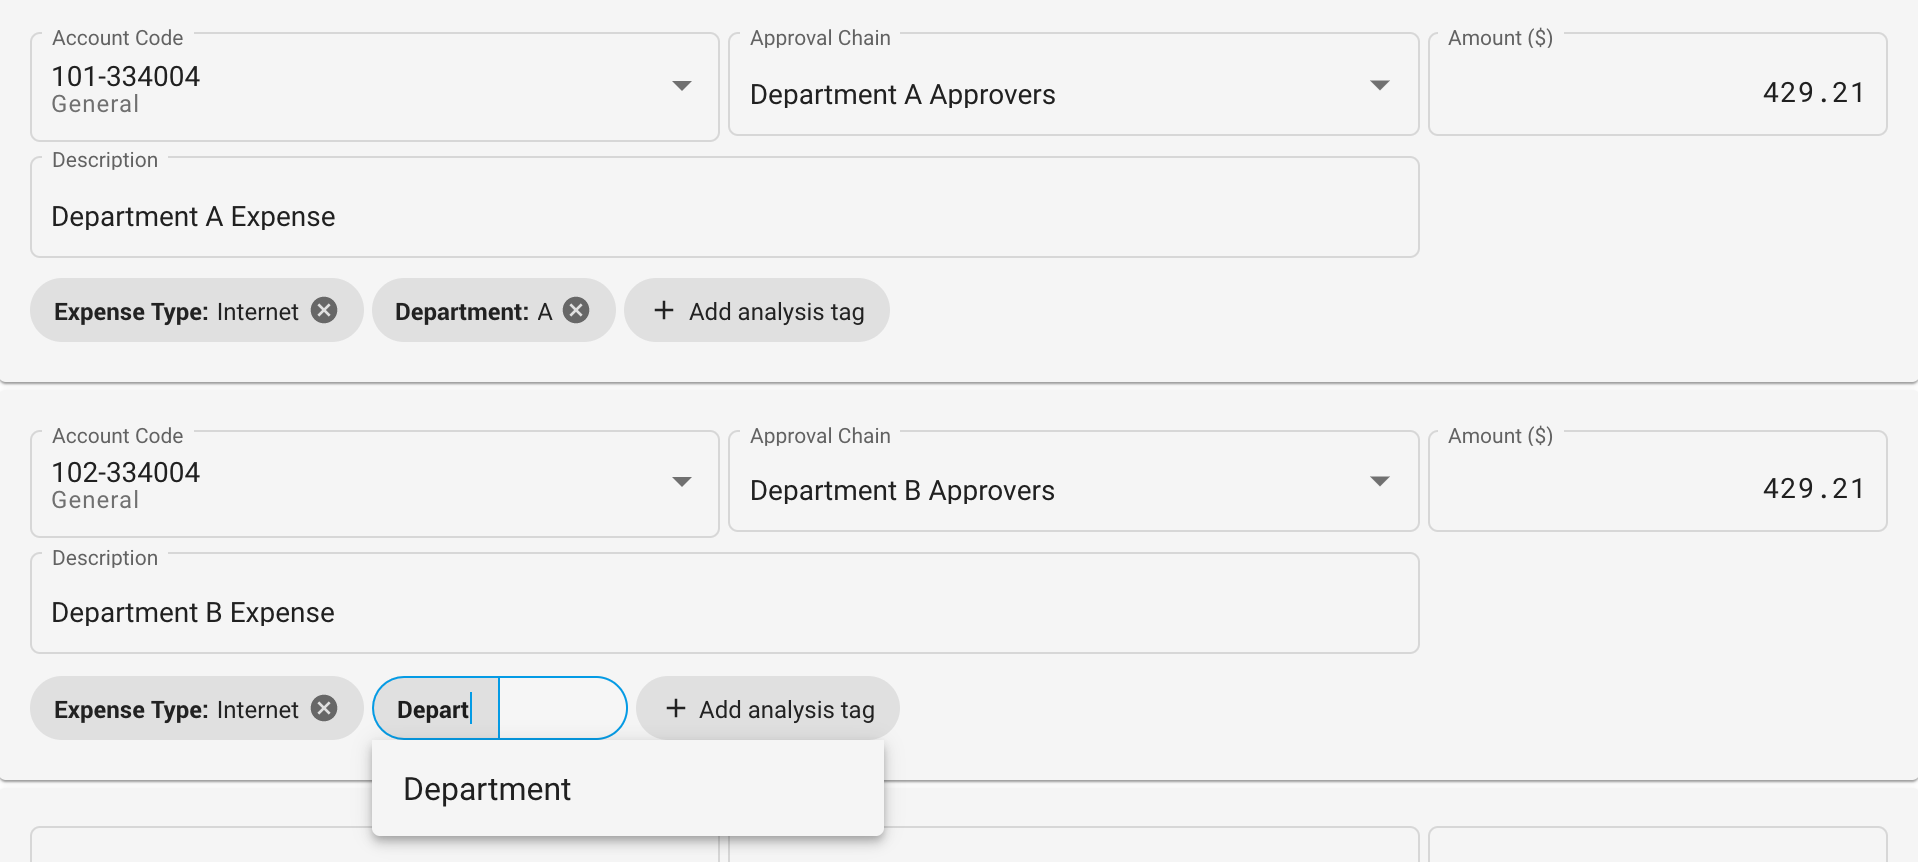
Task: Edit the amount for account 101-334004
Action: click(1658, 85)
